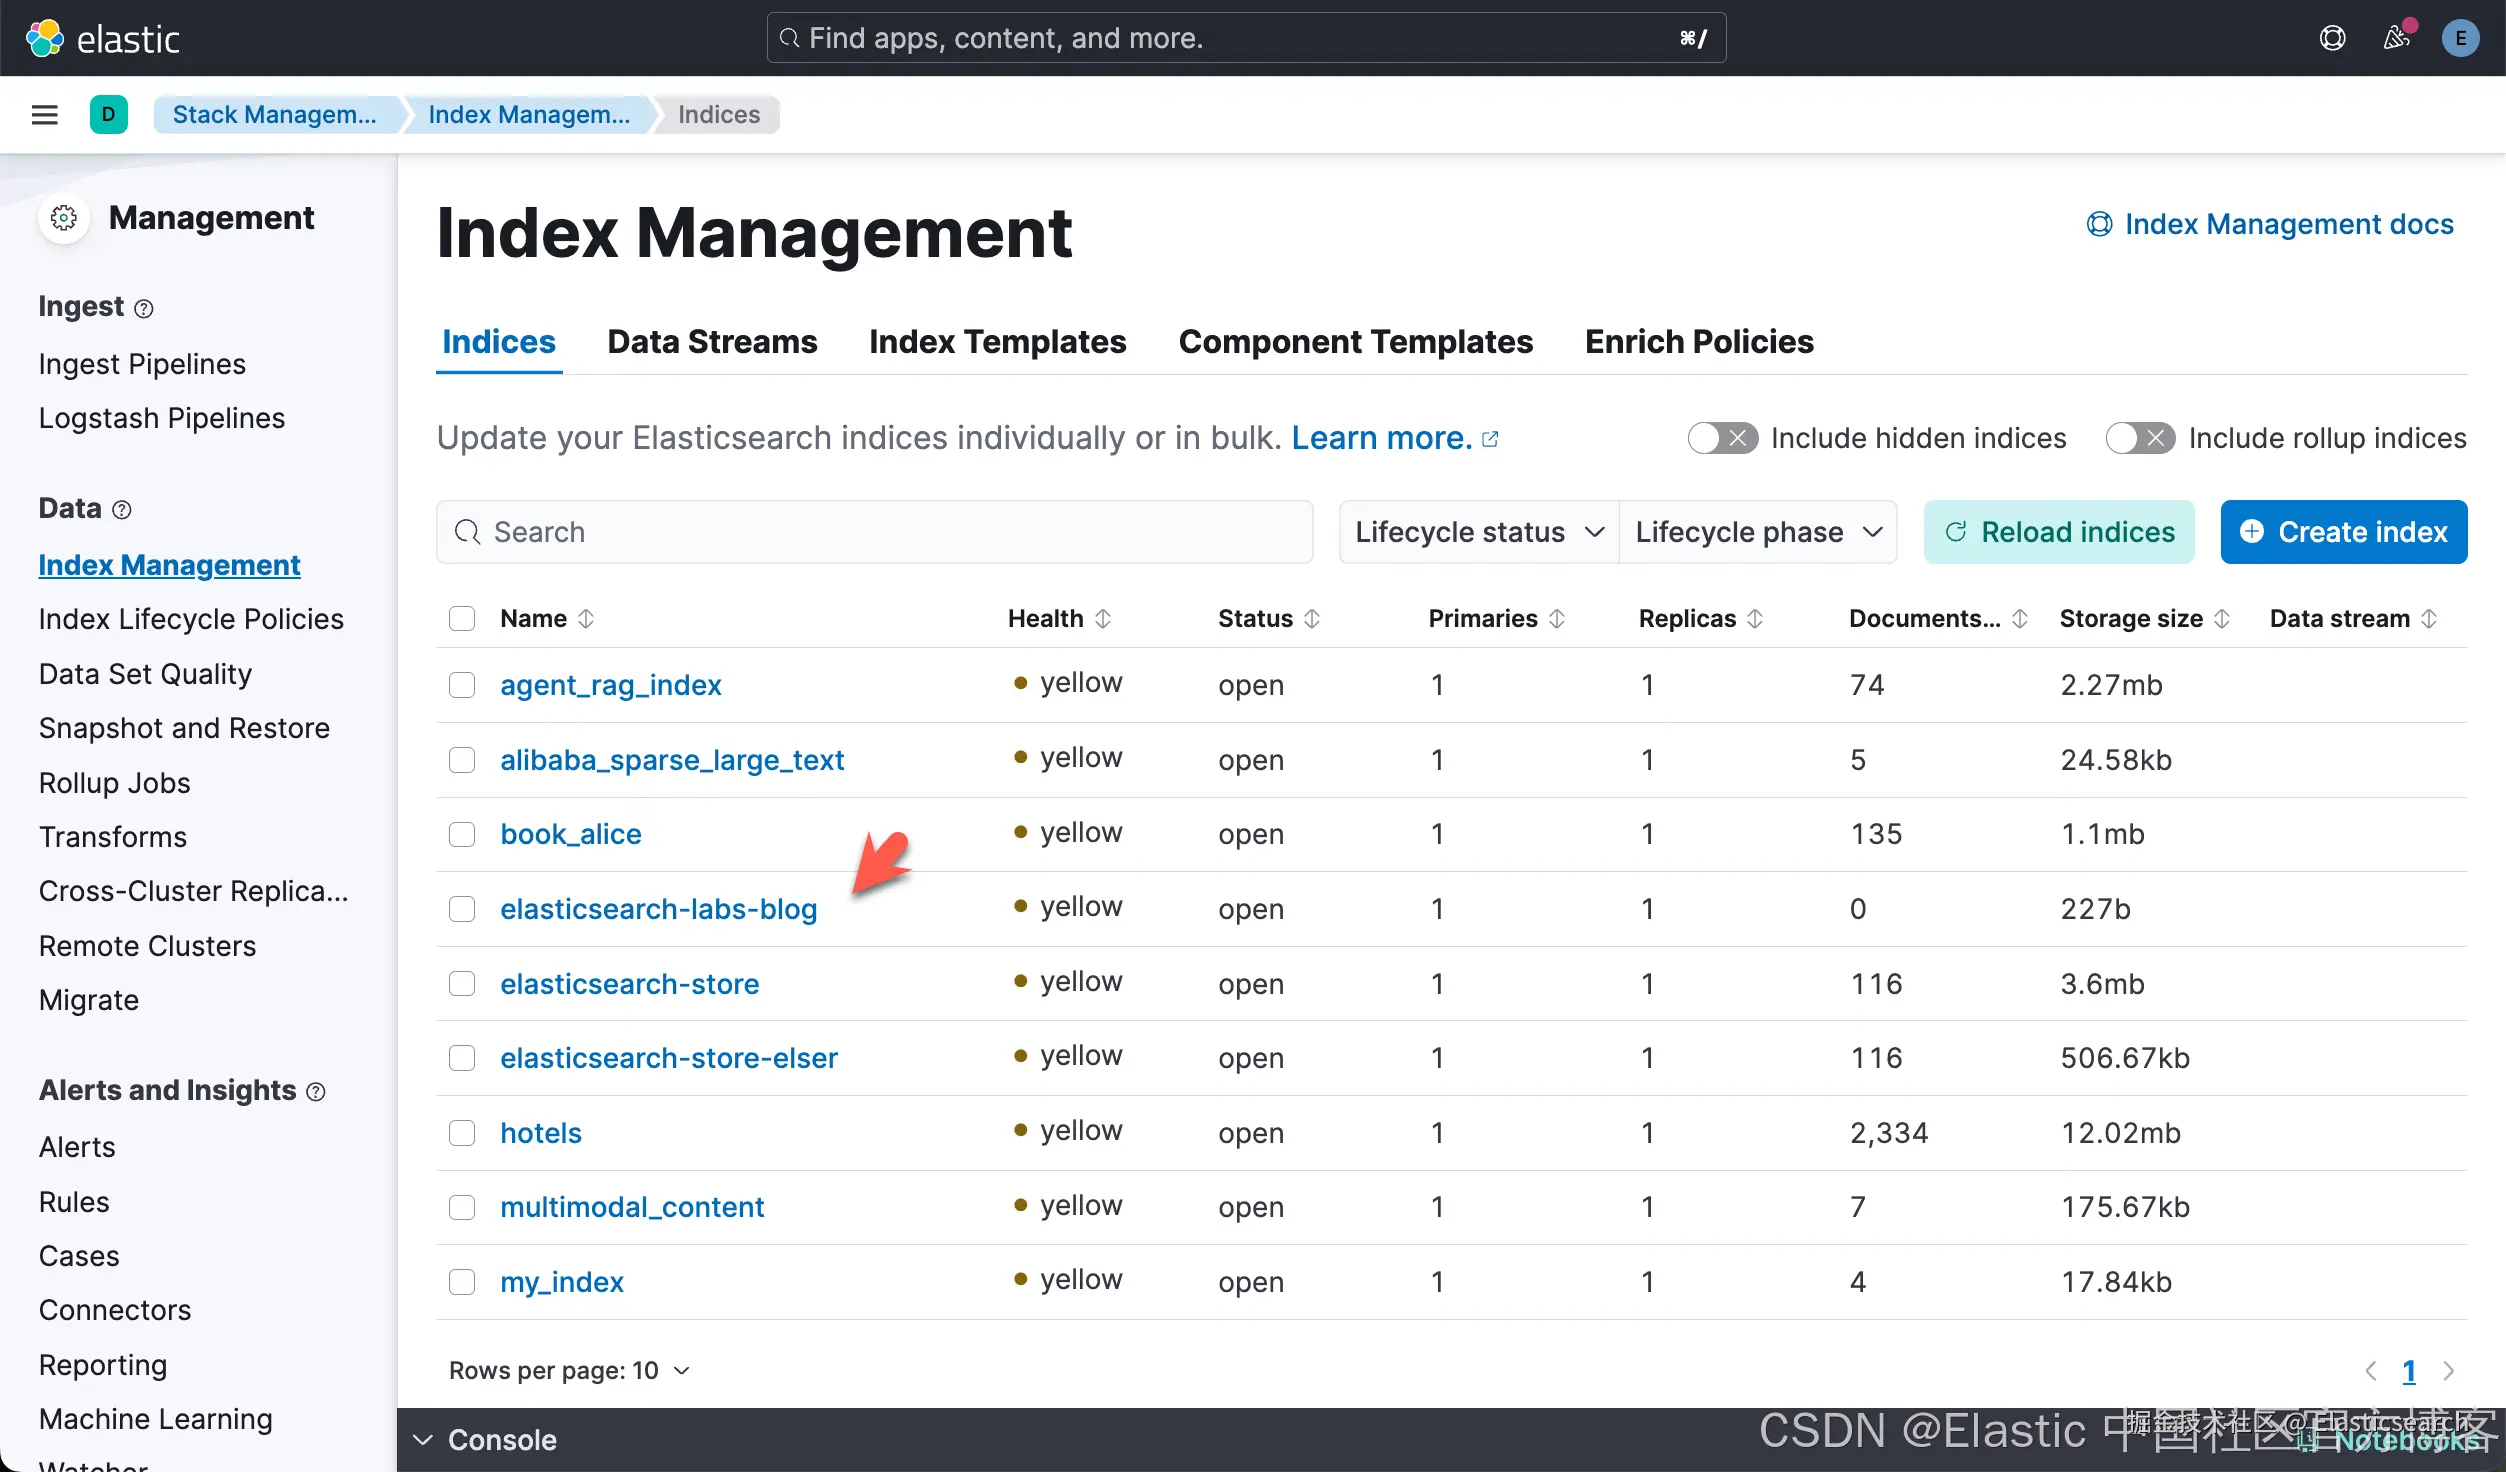Enable Include hidden indices switch
The height and width of the screenshot is (1472, 2506).
[x=1722, y=438]
